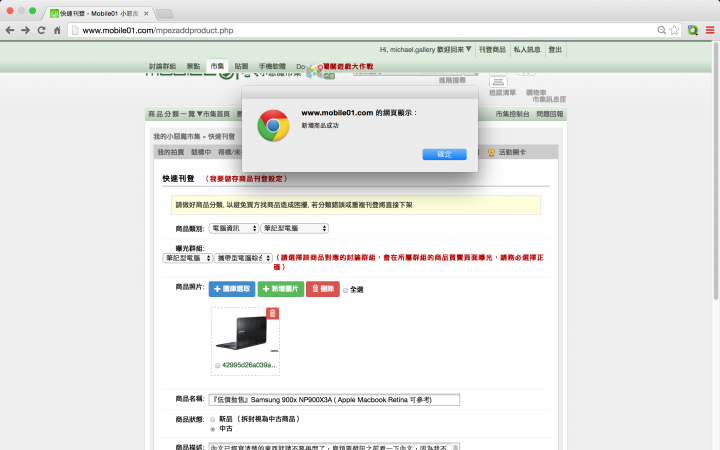The image size is (720, 450).
Task: Select the 市集 nav tab
Action: click(x=217, y=66)
